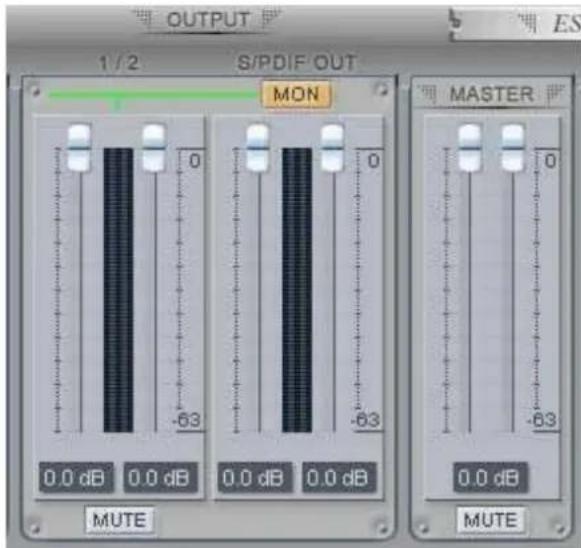Click the green stereo link bar

coord(155,95)
